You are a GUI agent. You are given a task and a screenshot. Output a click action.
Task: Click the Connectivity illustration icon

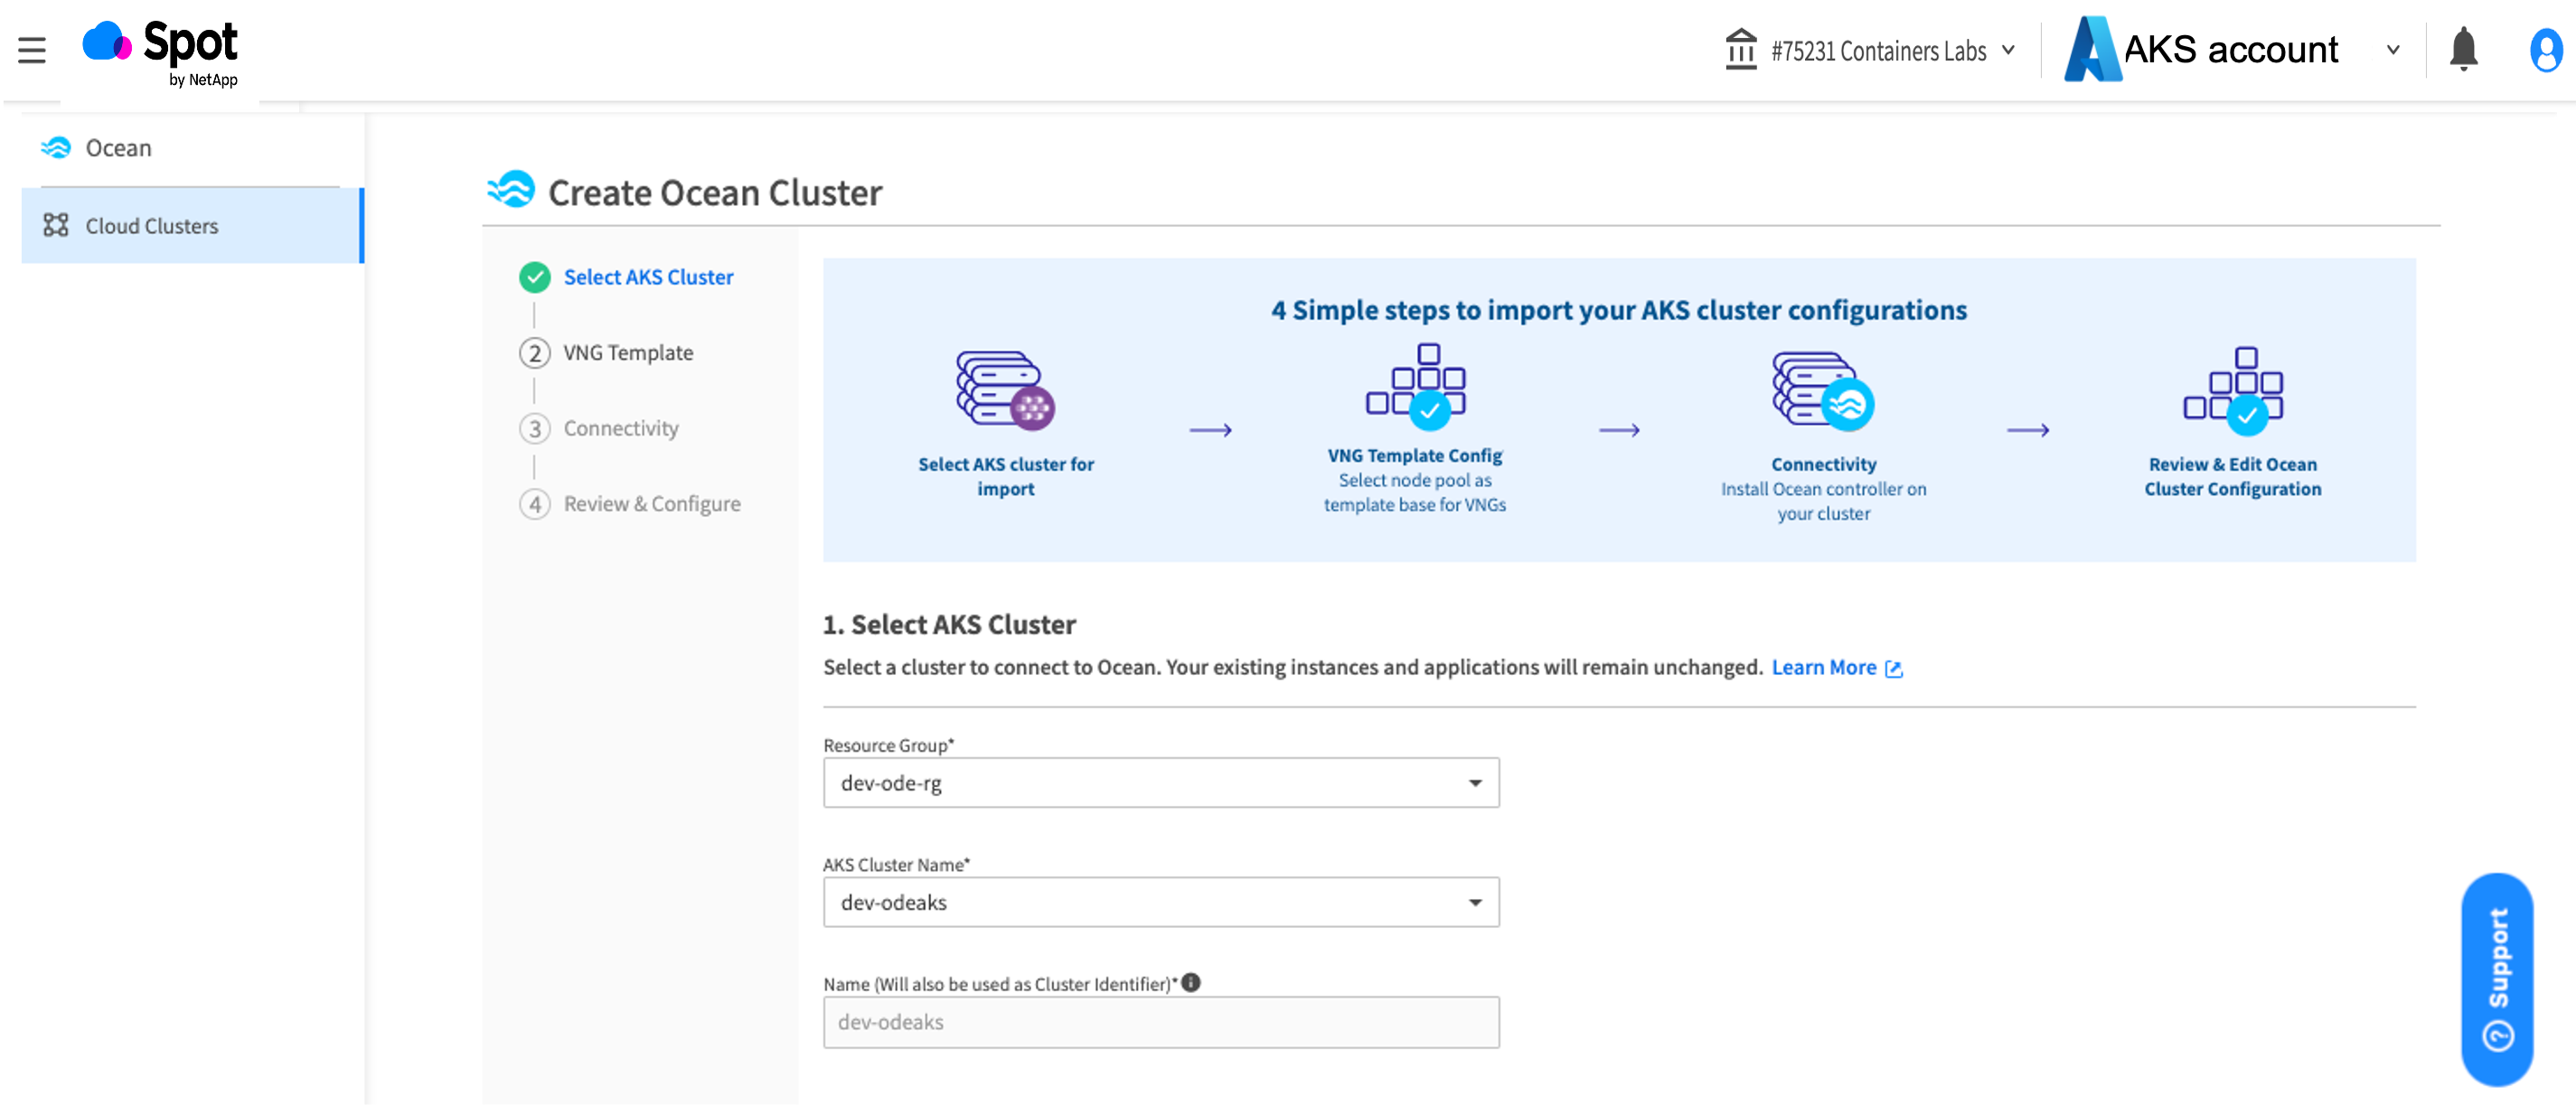pyautogui.click(x=1823, y=391)
